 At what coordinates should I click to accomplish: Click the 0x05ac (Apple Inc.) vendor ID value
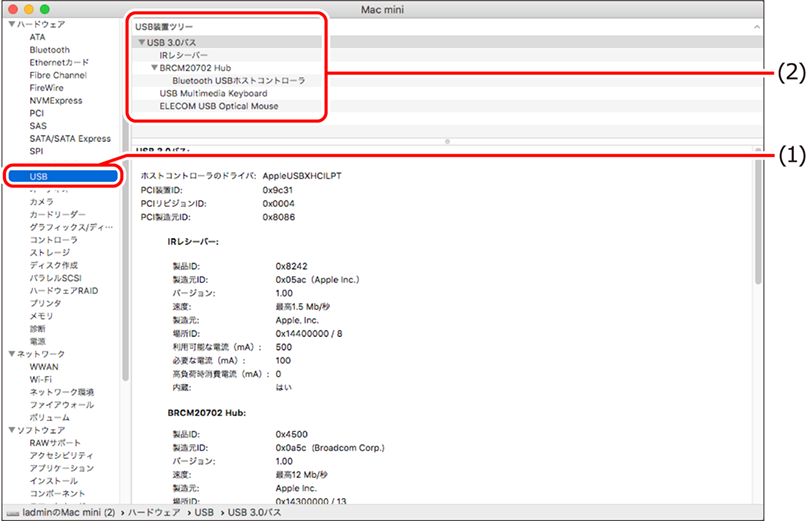point(317,280)
